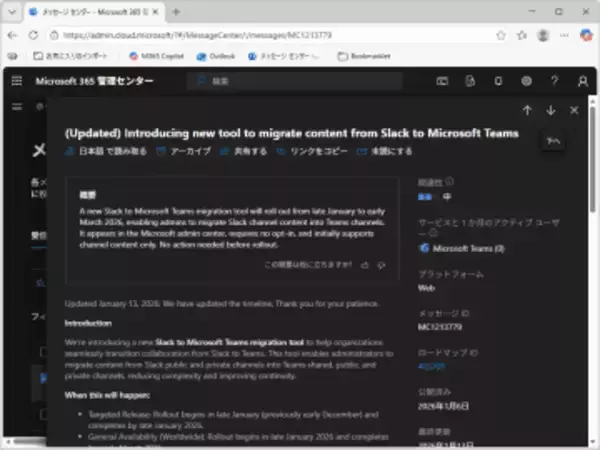Click the Web platform value
The height and width of the screenshot is (450, 600).
click(x=426, y=288)
